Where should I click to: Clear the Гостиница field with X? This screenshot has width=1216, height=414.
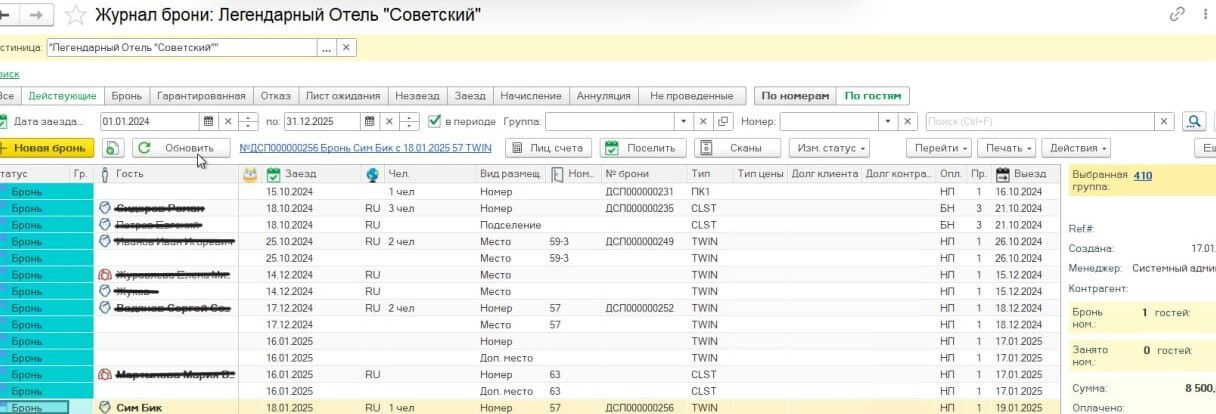coord(346,47)
